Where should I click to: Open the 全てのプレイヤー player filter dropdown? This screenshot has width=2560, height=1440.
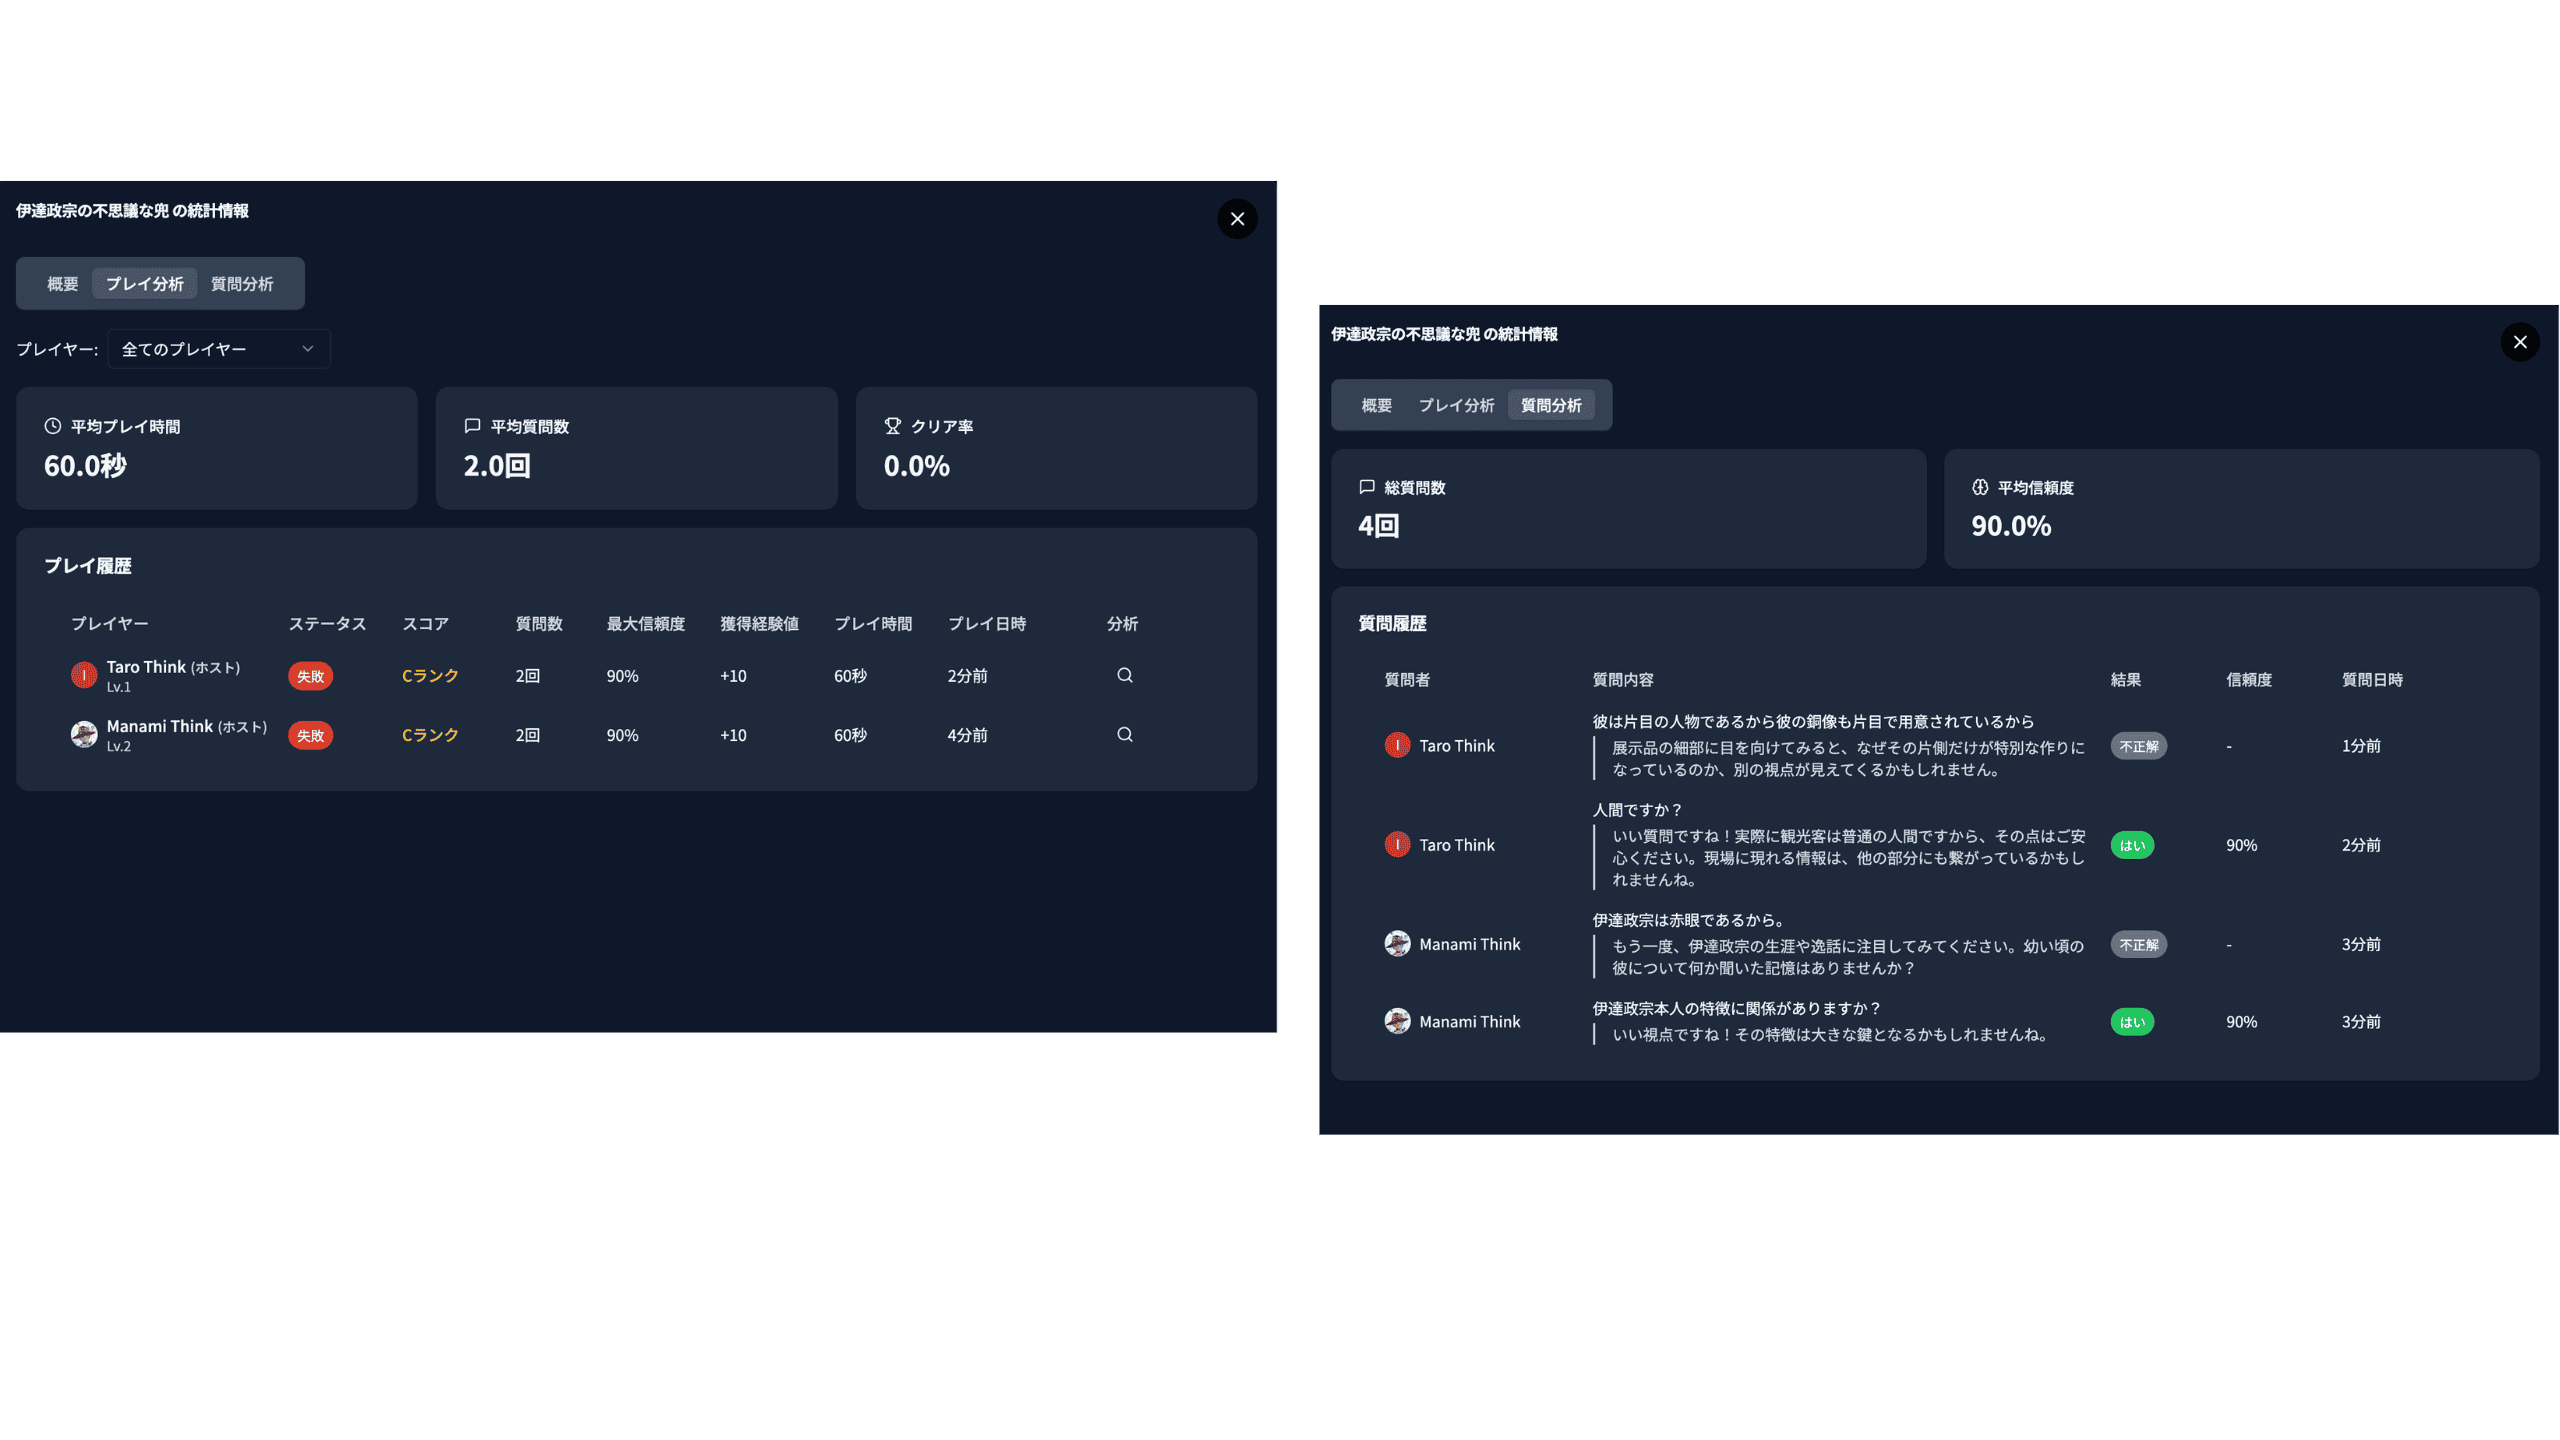[x=218, y=348]
